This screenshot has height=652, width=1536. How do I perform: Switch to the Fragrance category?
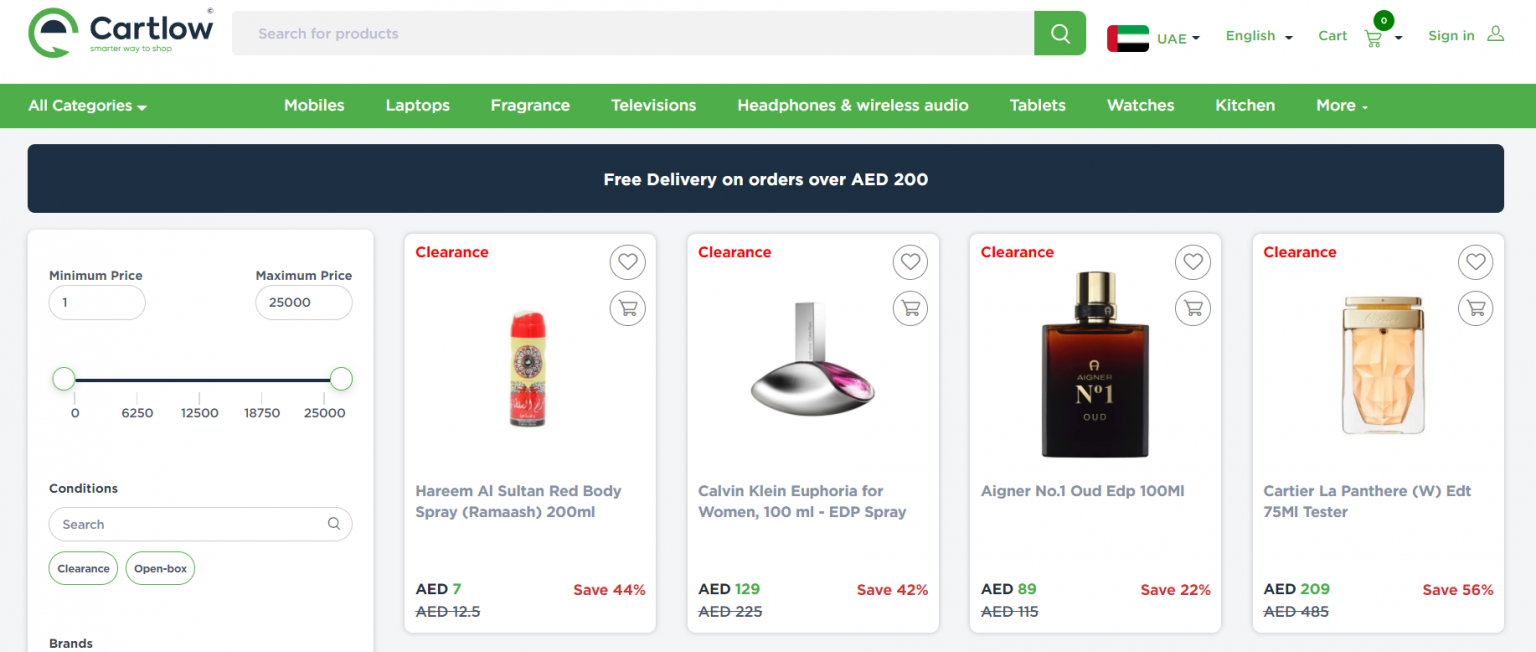point(530,105)
